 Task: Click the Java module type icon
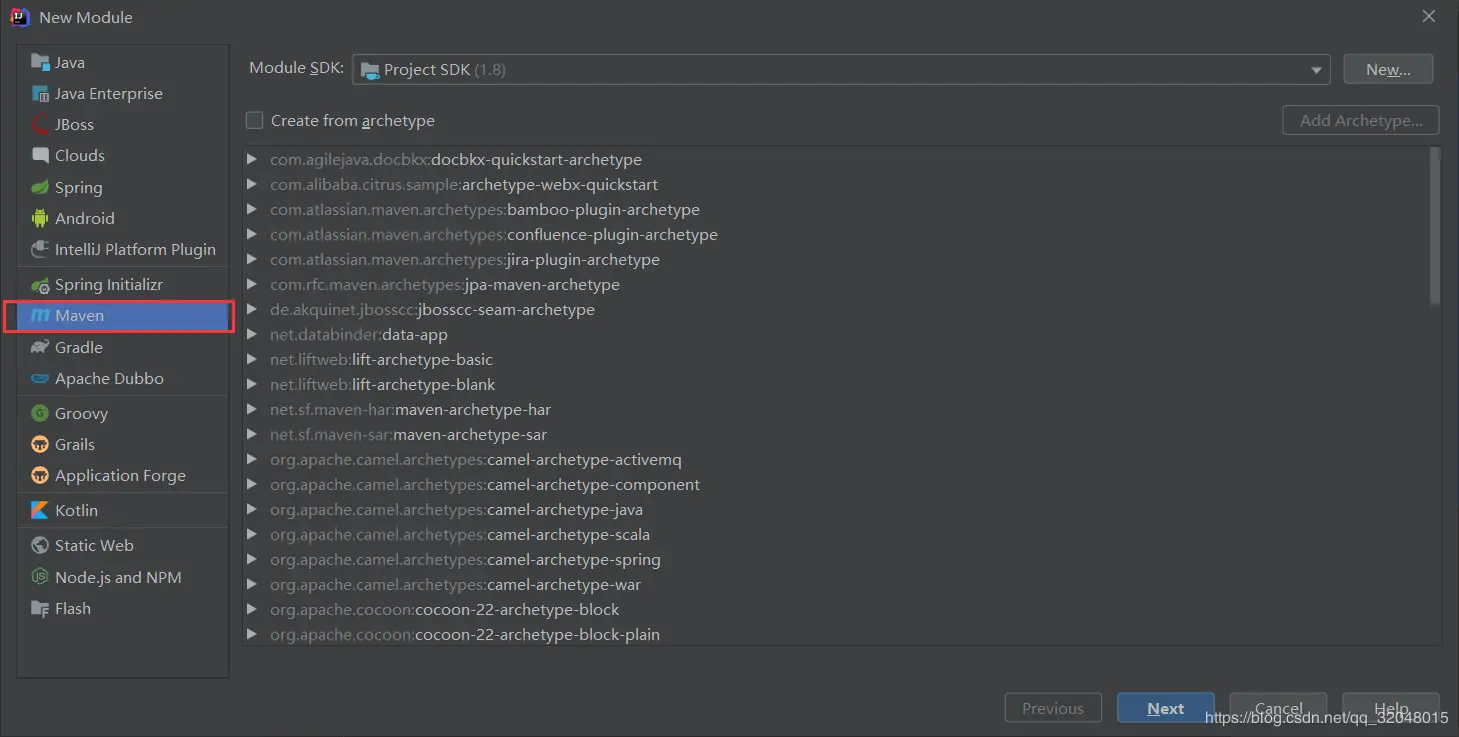pos(40,62)
